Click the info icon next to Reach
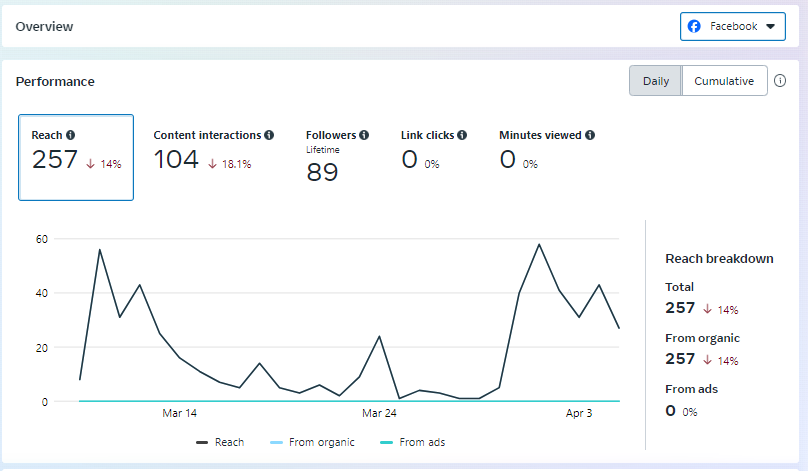Viewport: 808px width, 471px height. (x=71, y=135)
